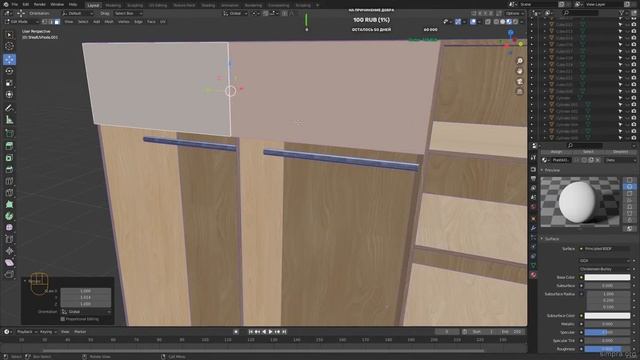Select the Rotate tool
640x360 pixels.
pos(9,71)
